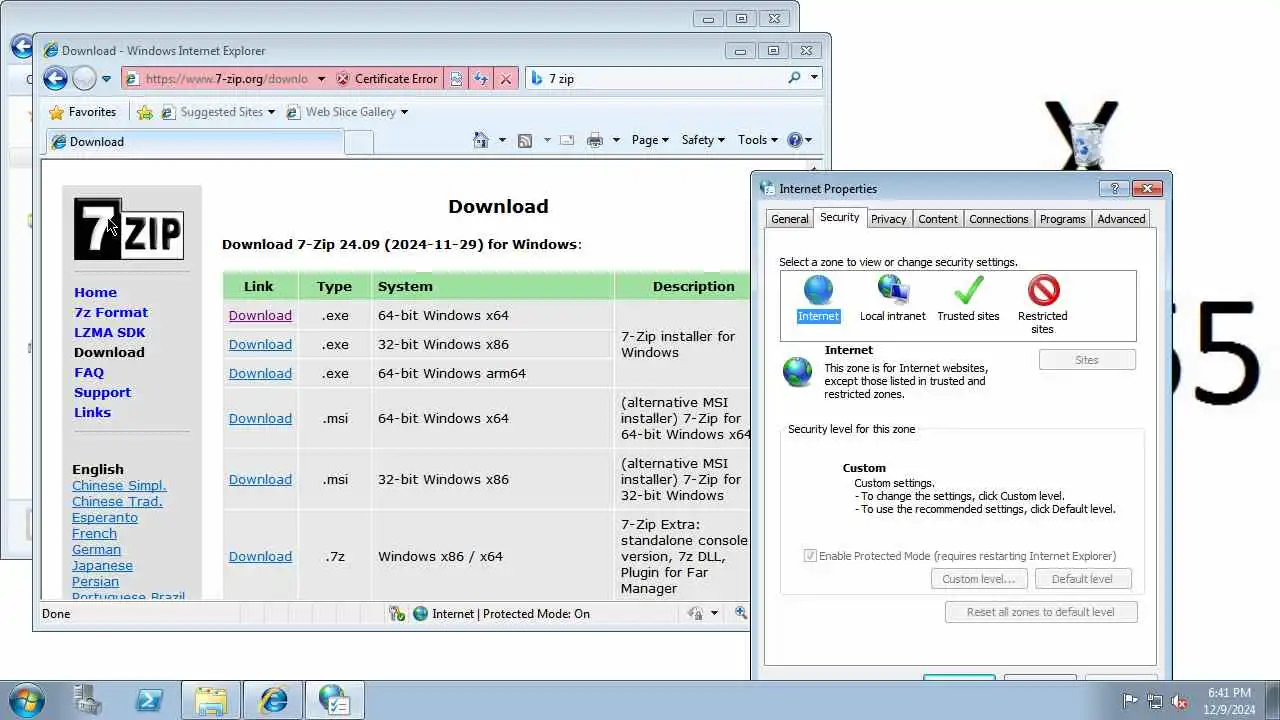This screenshot has width=1280, height=720.
Task: Open the Safety menu
Action: (x=703, y=140)
